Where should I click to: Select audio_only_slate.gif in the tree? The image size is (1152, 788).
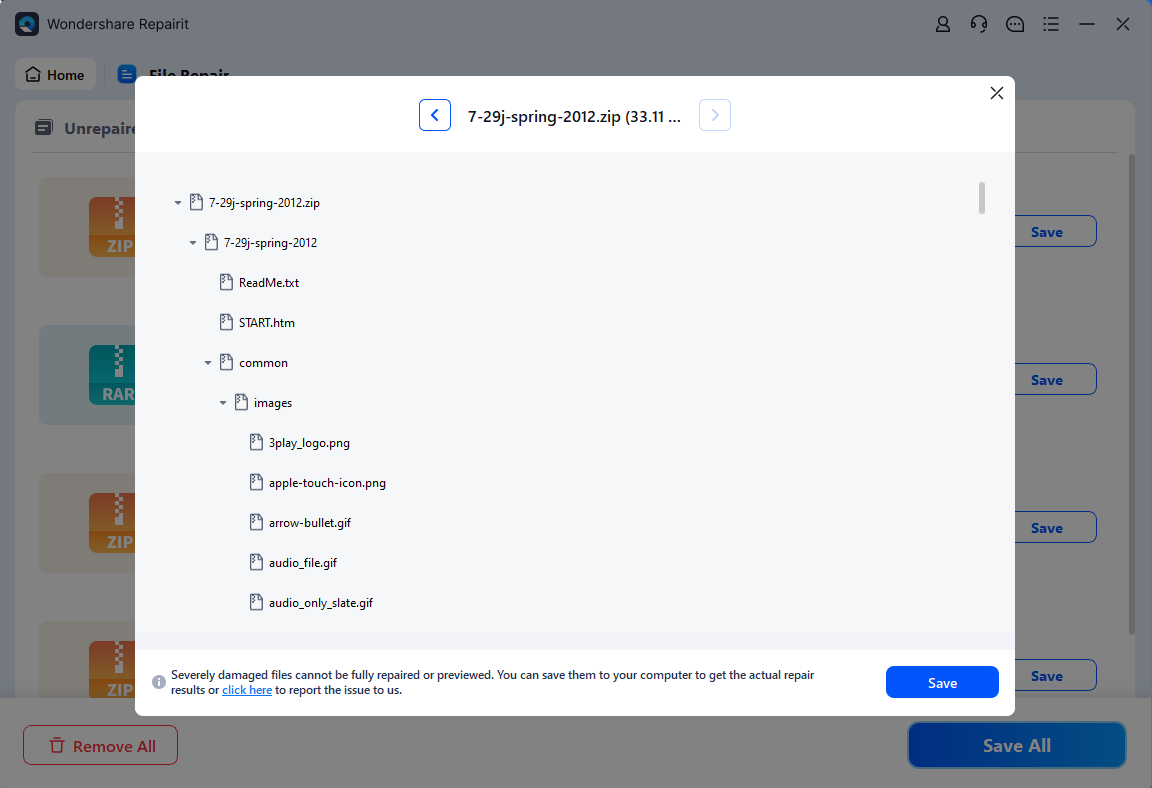point(321,603)
